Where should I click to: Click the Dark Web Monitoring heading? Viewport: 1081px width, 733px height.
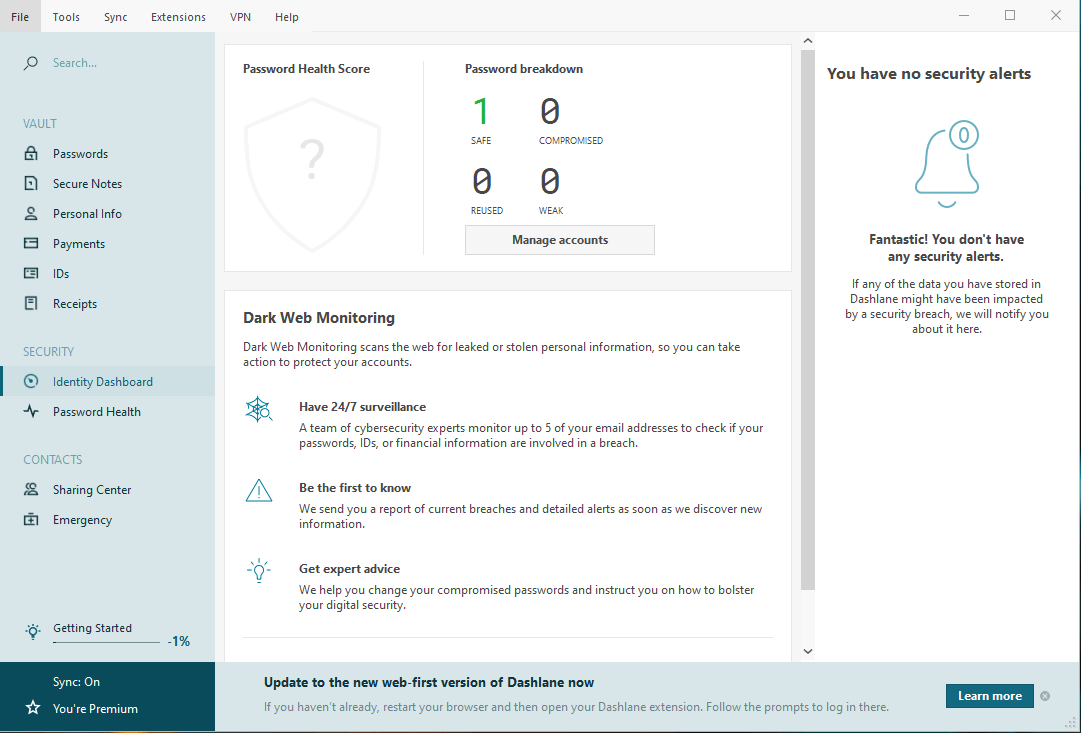[319, 318]
